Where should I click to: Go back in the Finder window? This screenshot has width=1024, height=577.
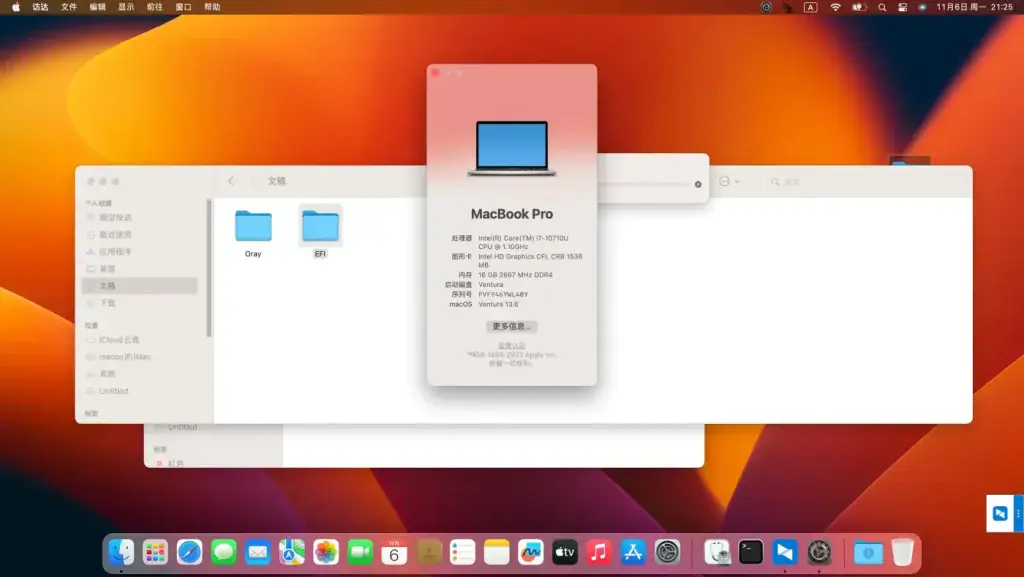point(231,181)
